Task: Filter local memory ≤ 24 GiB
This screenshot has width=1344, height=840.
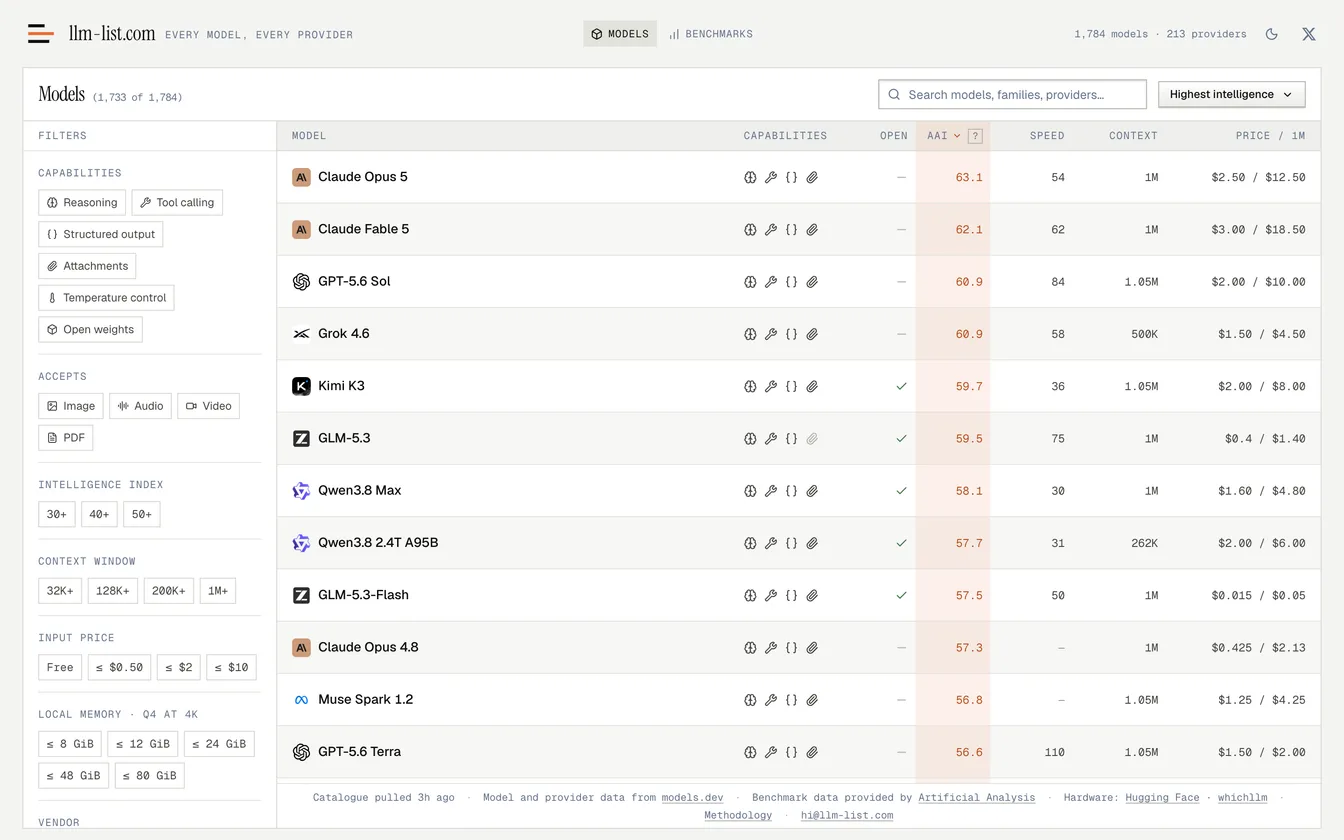Action: tap(219, 744)
